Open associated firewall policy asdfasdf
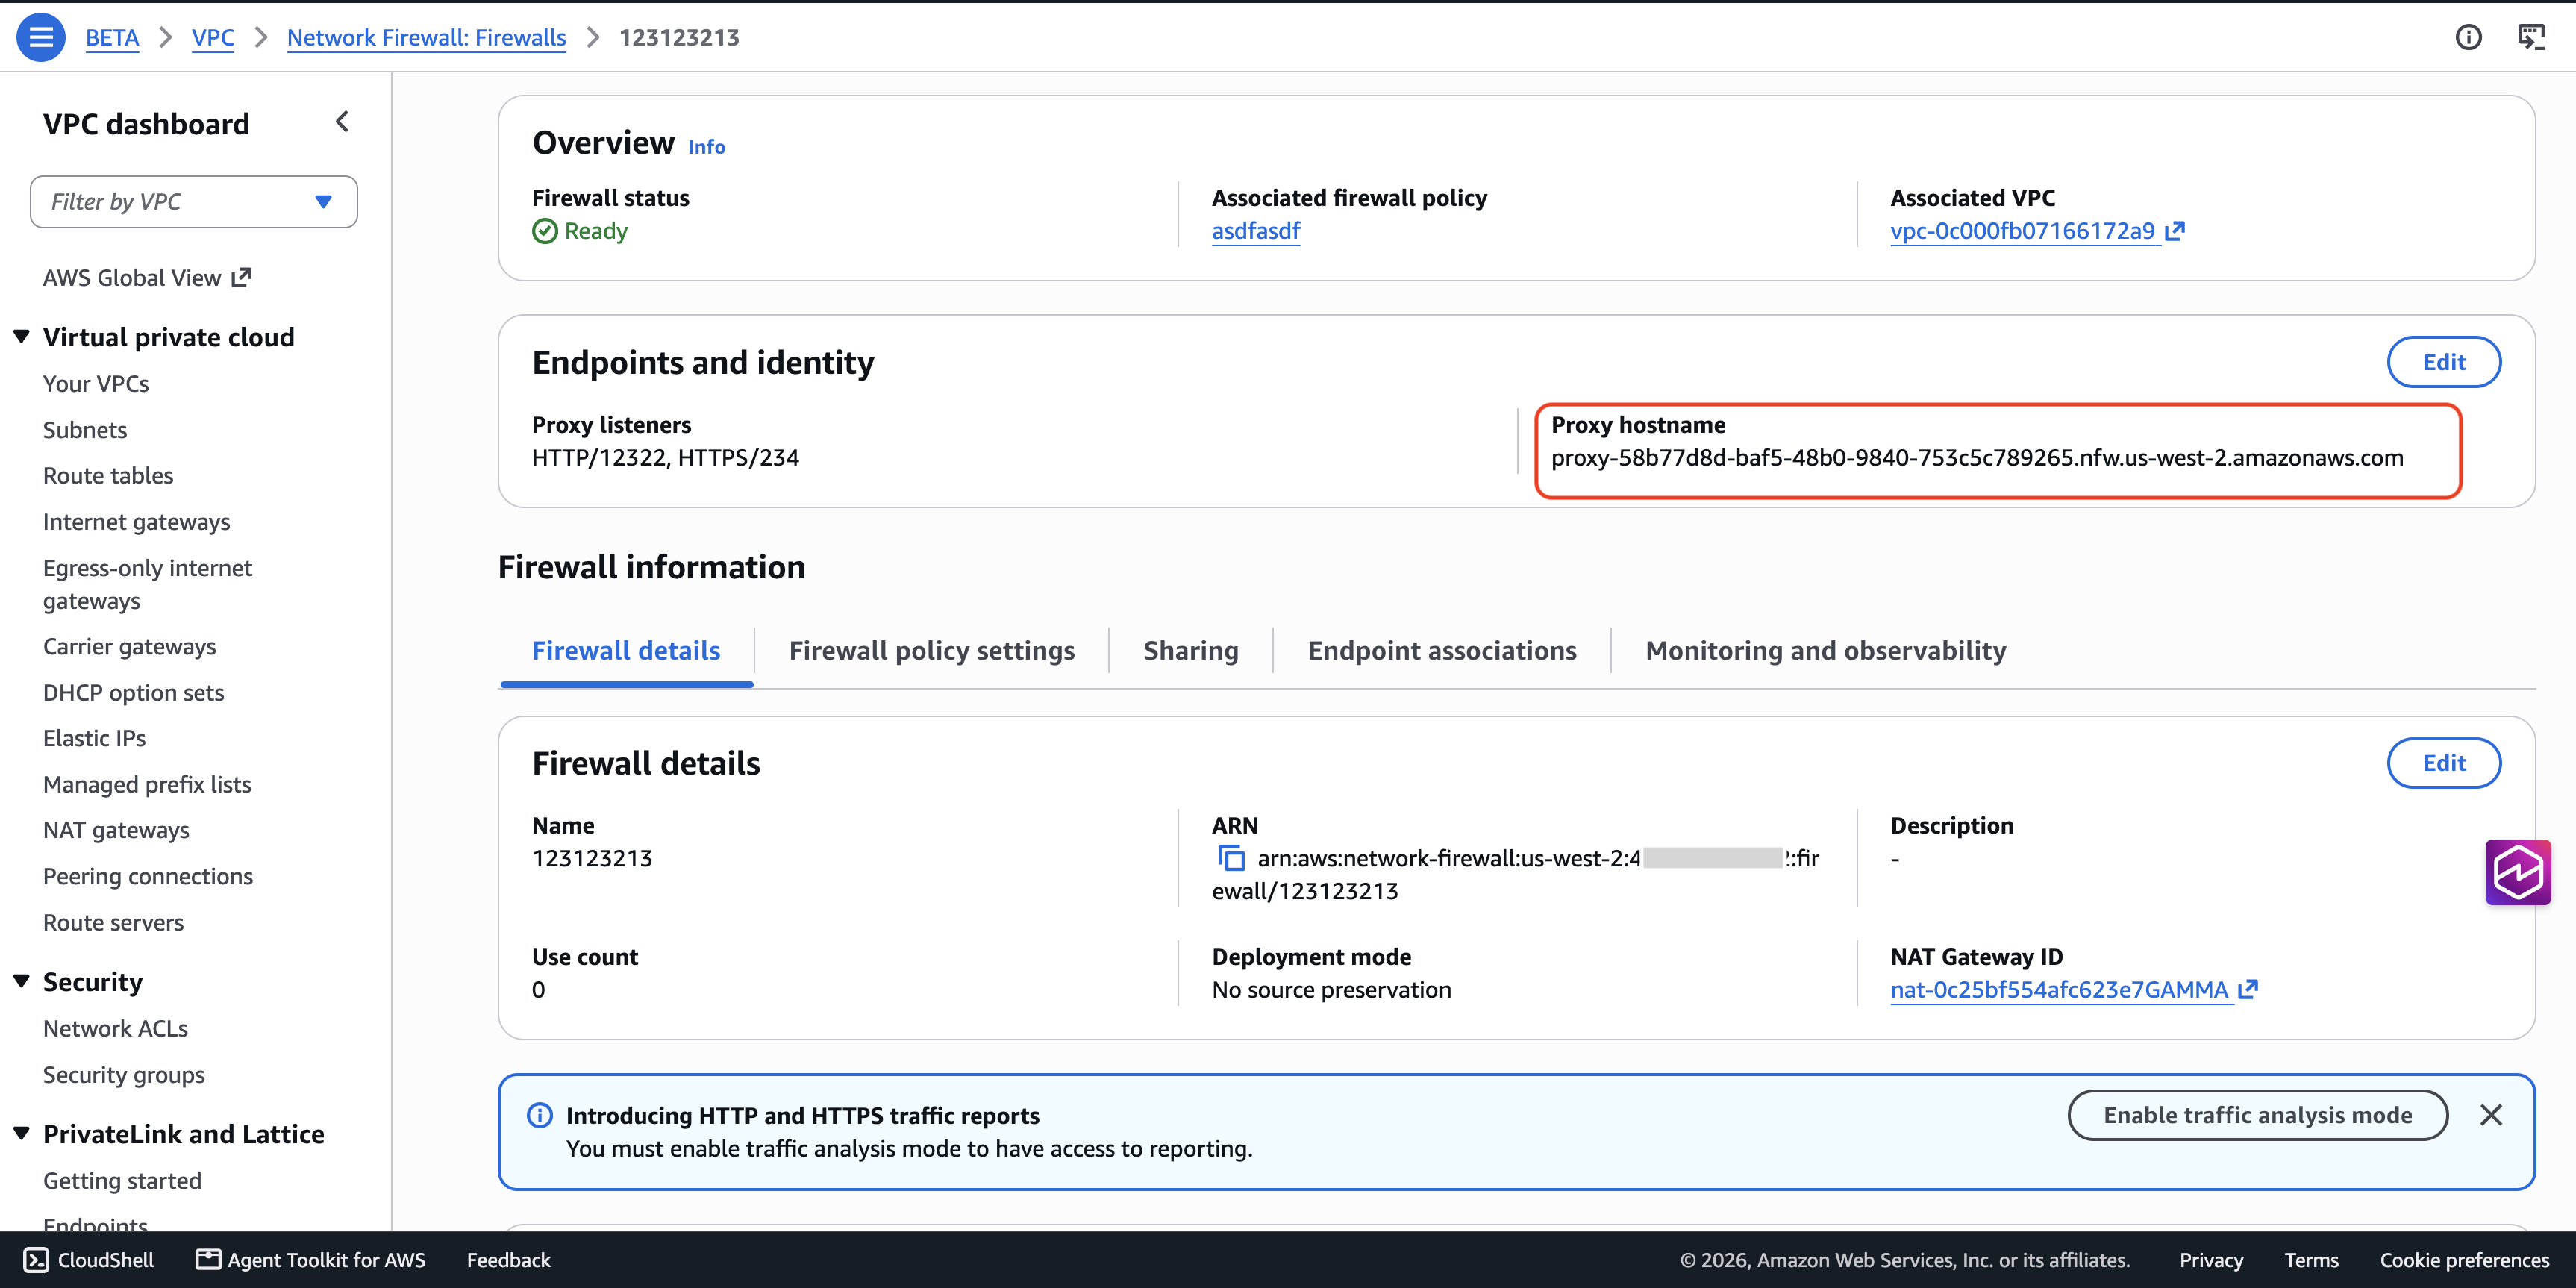The image size is (2576, 1288). 1256,231
